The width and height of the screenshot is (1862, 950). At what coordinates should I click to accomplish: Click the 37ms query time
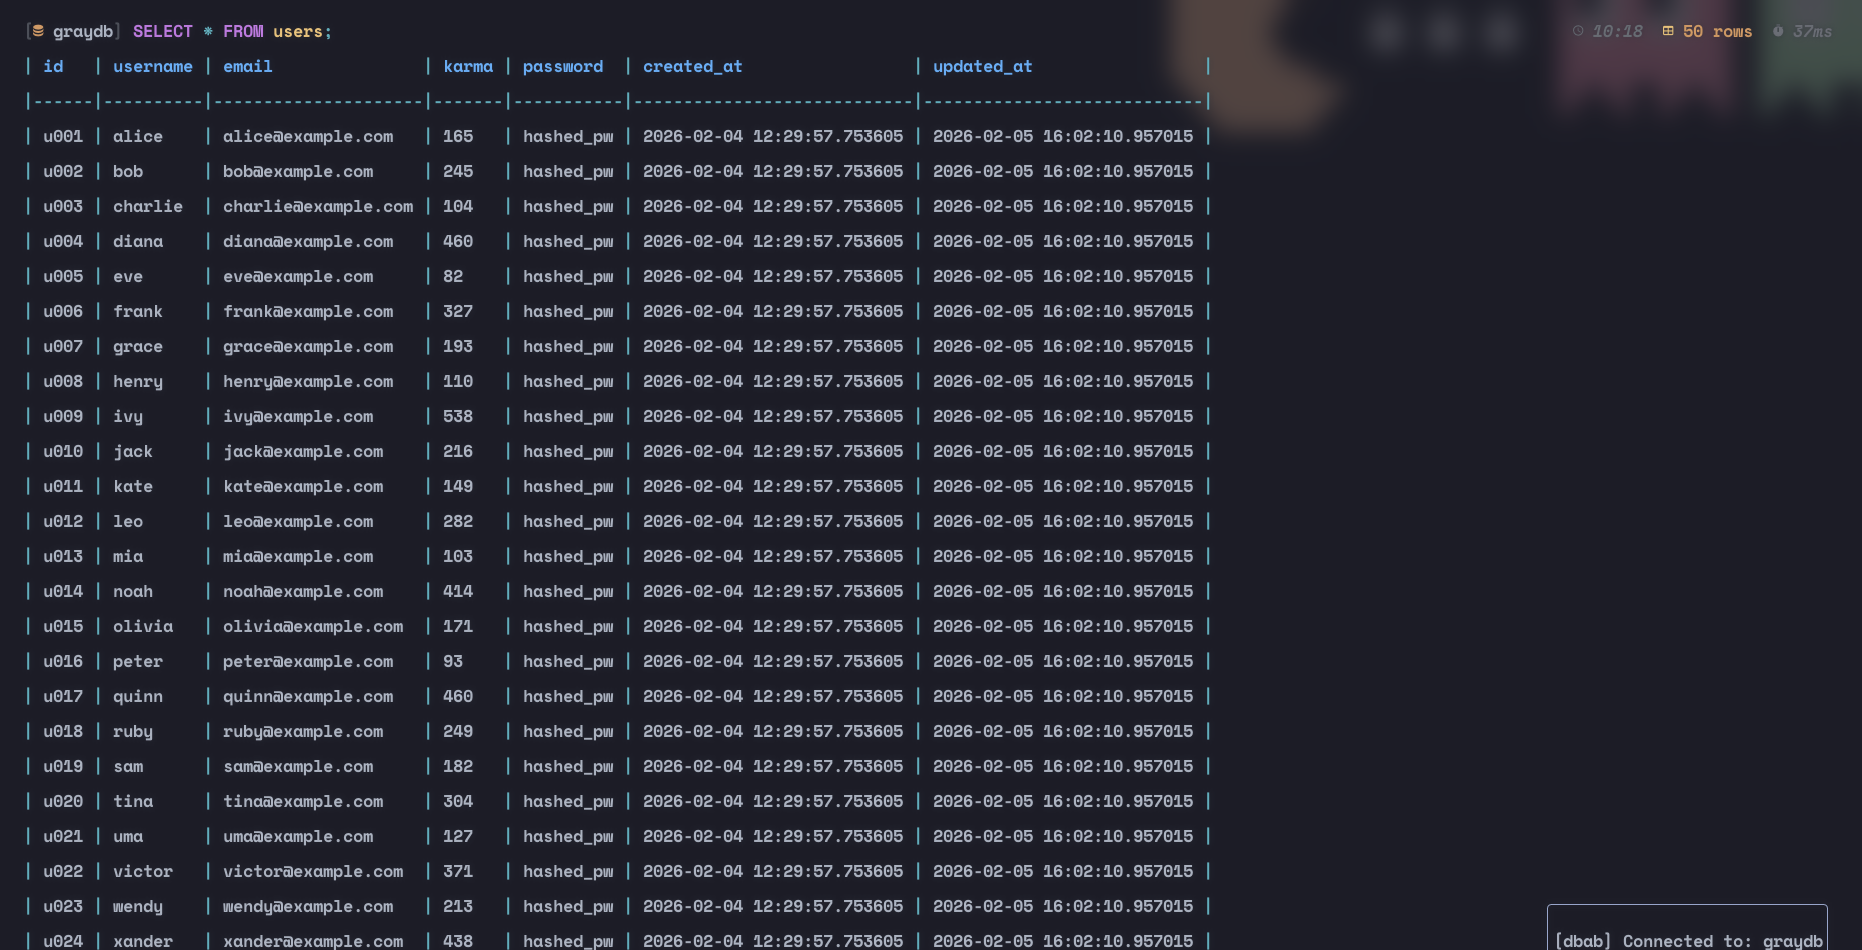tap(1812, 31)
